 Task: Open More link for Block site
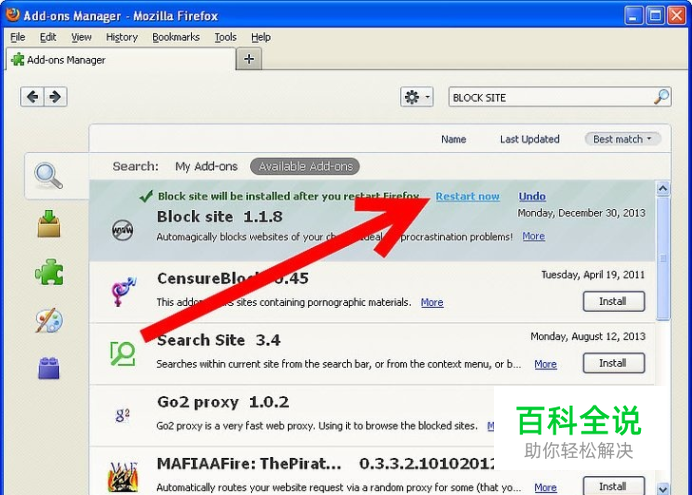[534, 236]
